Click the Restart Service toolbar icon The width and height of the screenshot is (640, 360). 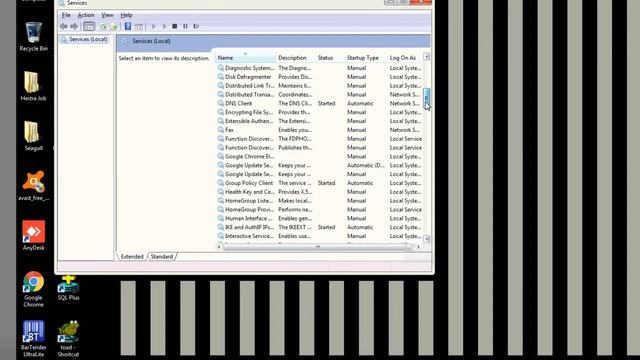(x=196, y=27)
